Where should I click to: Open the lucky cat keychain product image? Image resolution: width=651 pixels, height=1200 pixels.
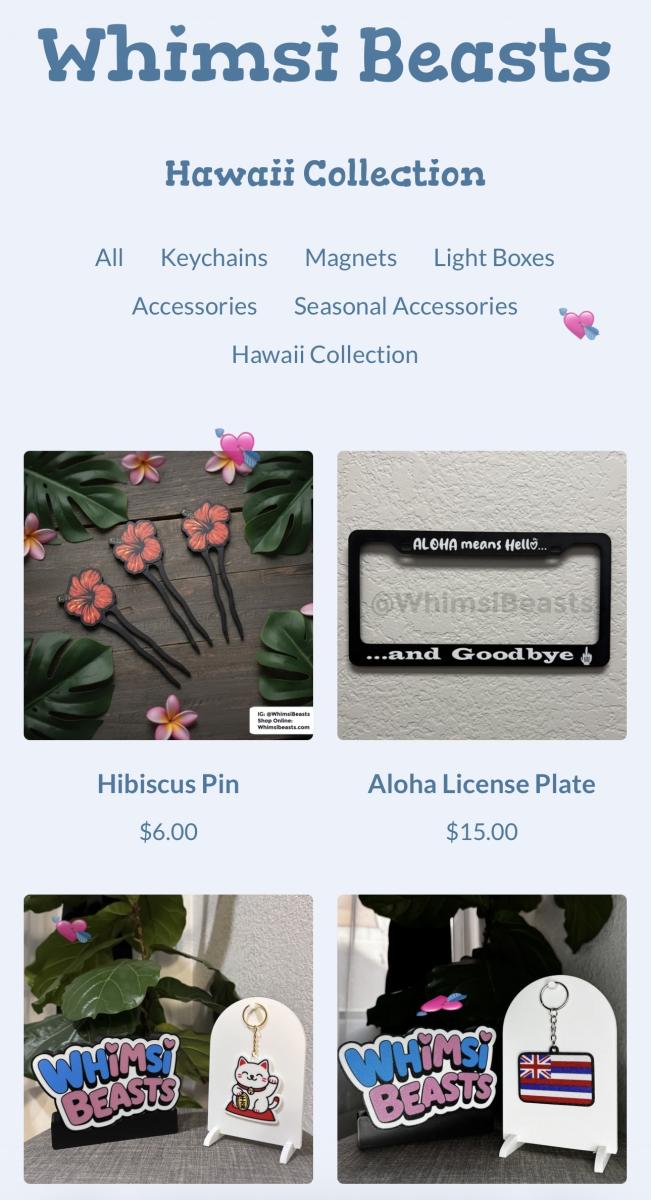pos(168,1039)
